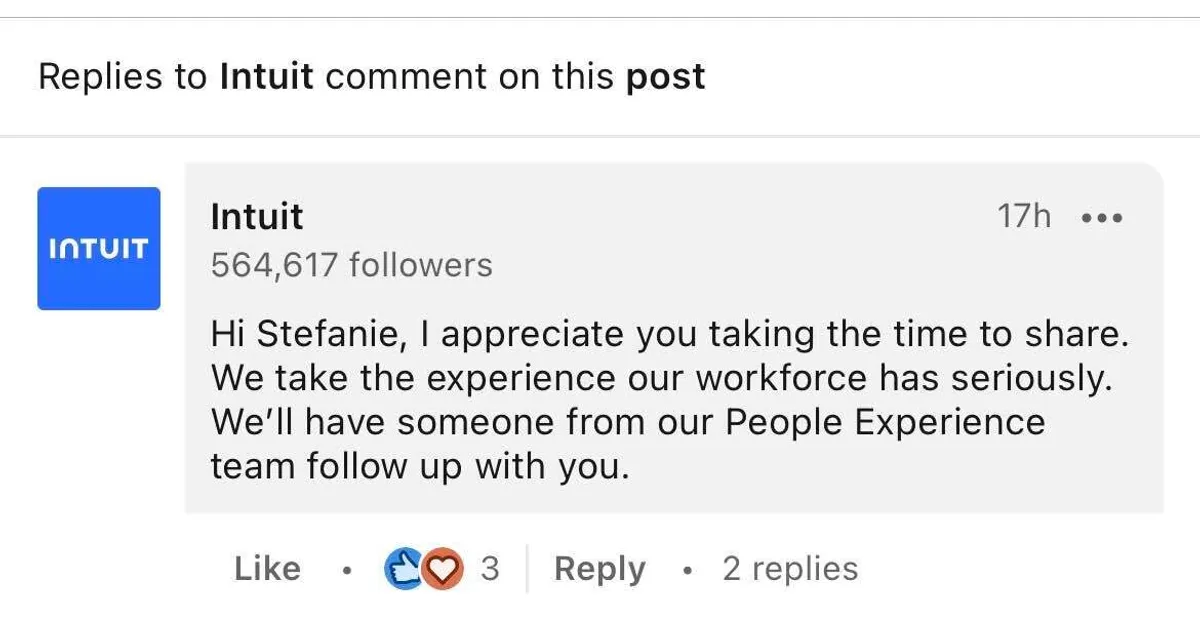The image size is (1200, 634).
Task: View reactions by clicking the count 3
Action: click(x=489, y=569)
